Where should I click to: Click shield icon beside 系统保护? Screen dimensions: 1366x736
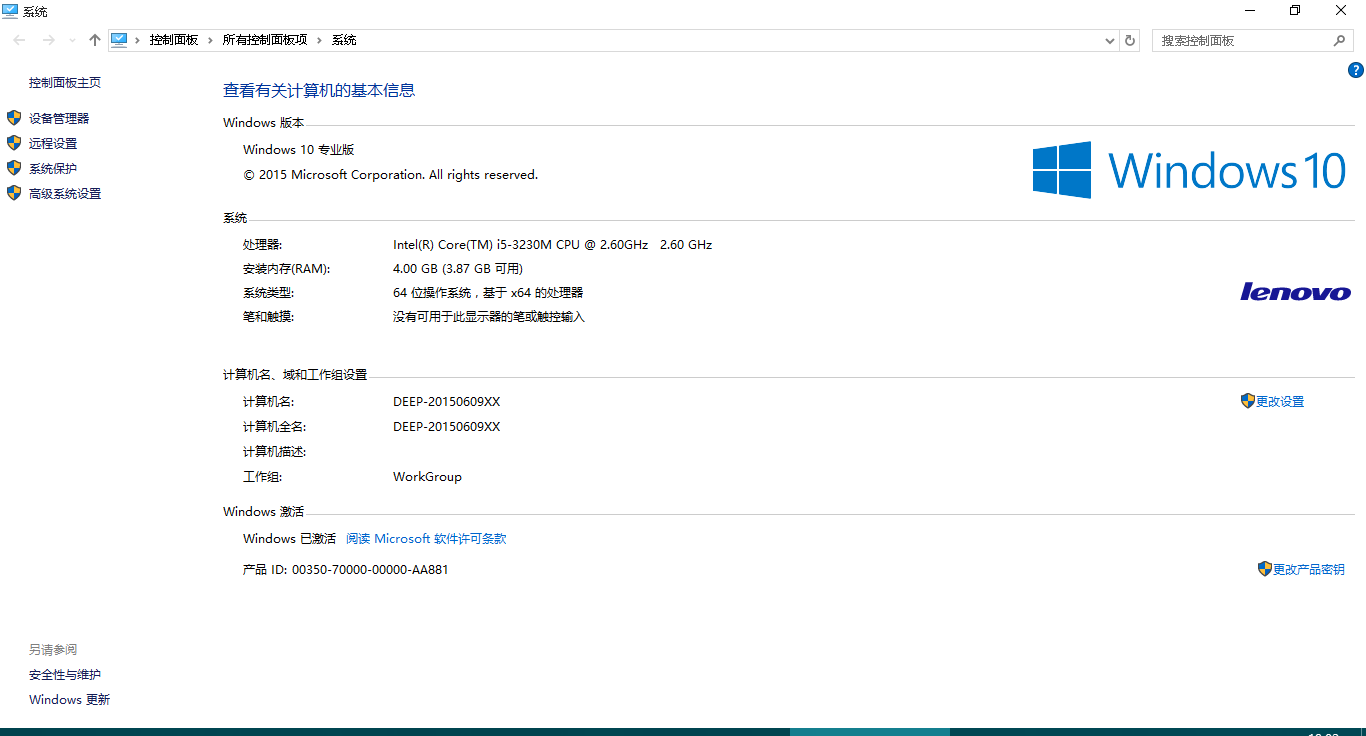click(x=14, y=168)
